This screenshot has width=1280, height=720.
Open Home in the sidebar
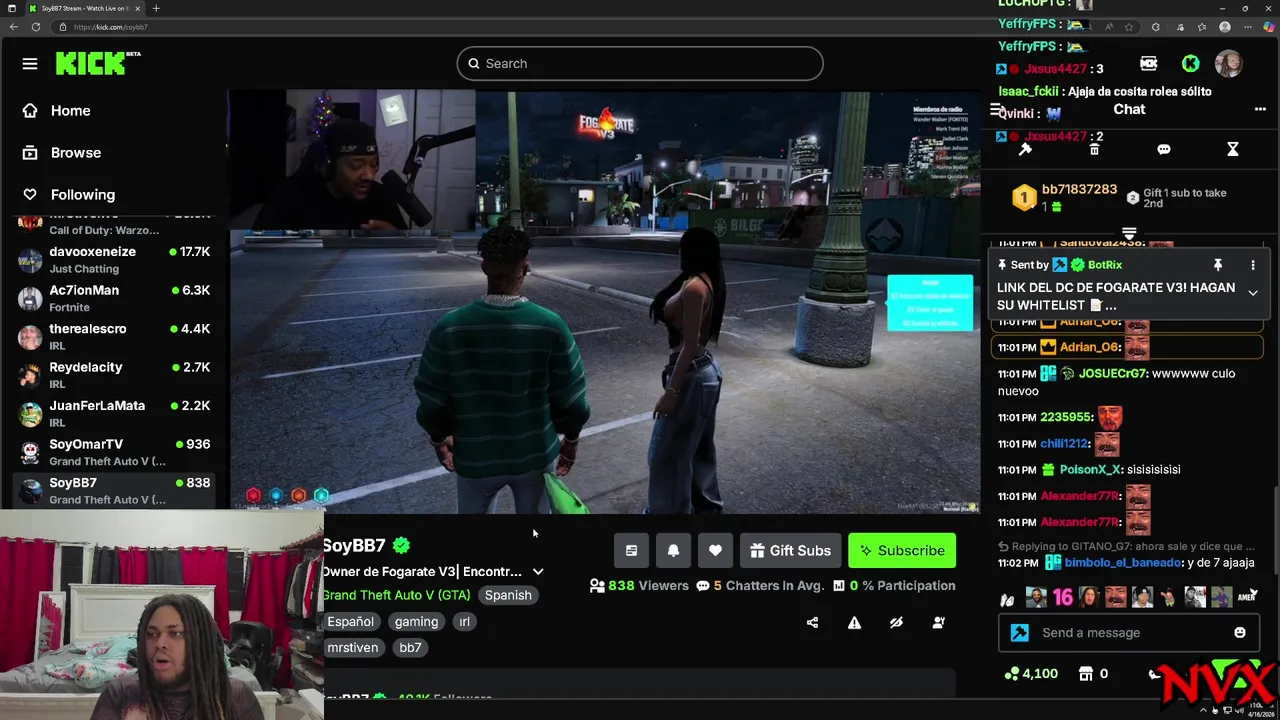pyautogui.click(x=58, y=110)
